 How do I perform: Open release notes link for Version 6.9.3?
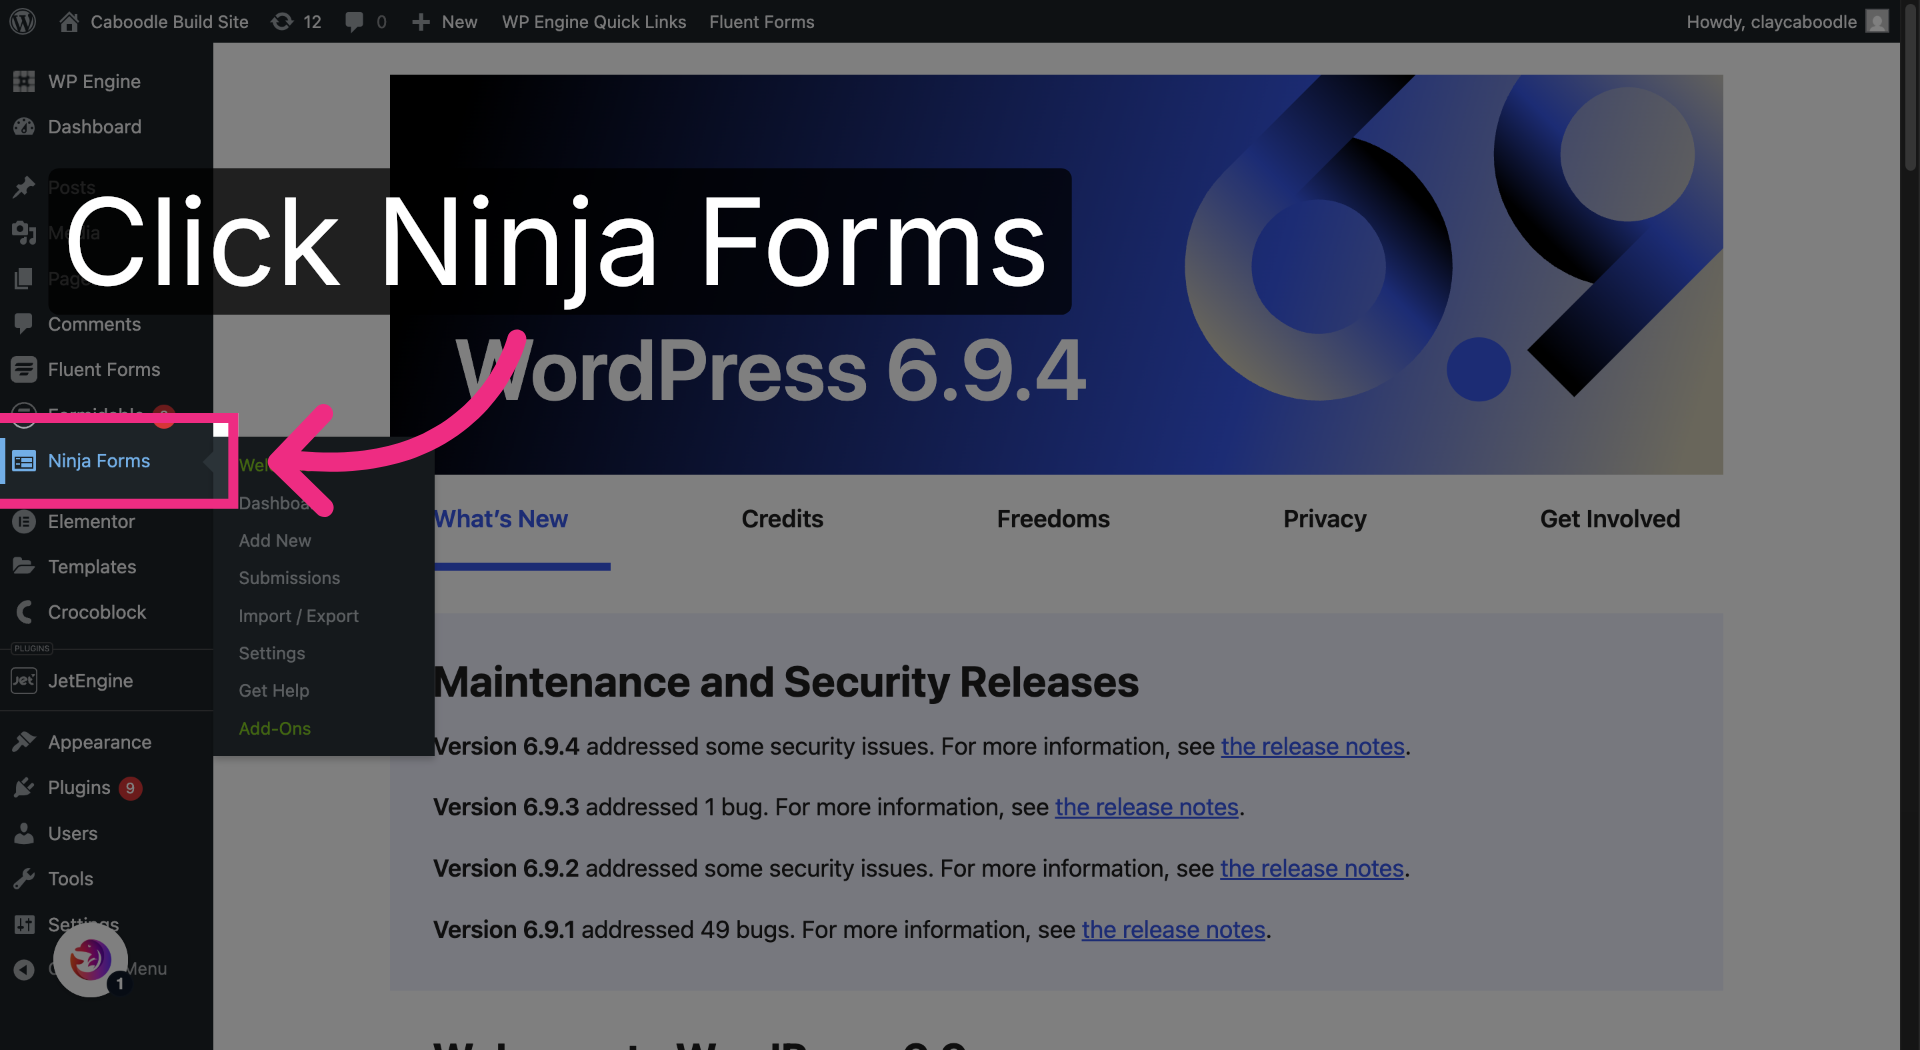(1147, 807)
